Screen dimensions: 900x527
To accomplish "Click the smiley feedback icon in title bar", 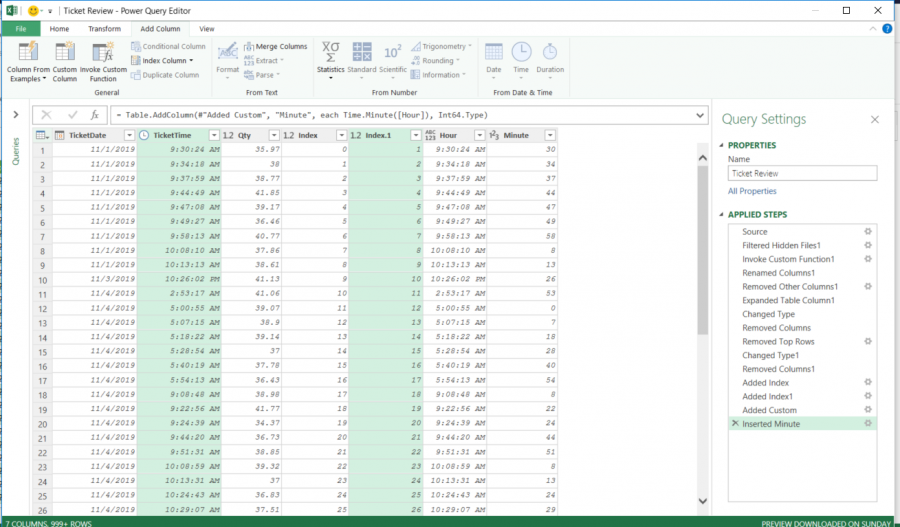I will coord(33,10).
